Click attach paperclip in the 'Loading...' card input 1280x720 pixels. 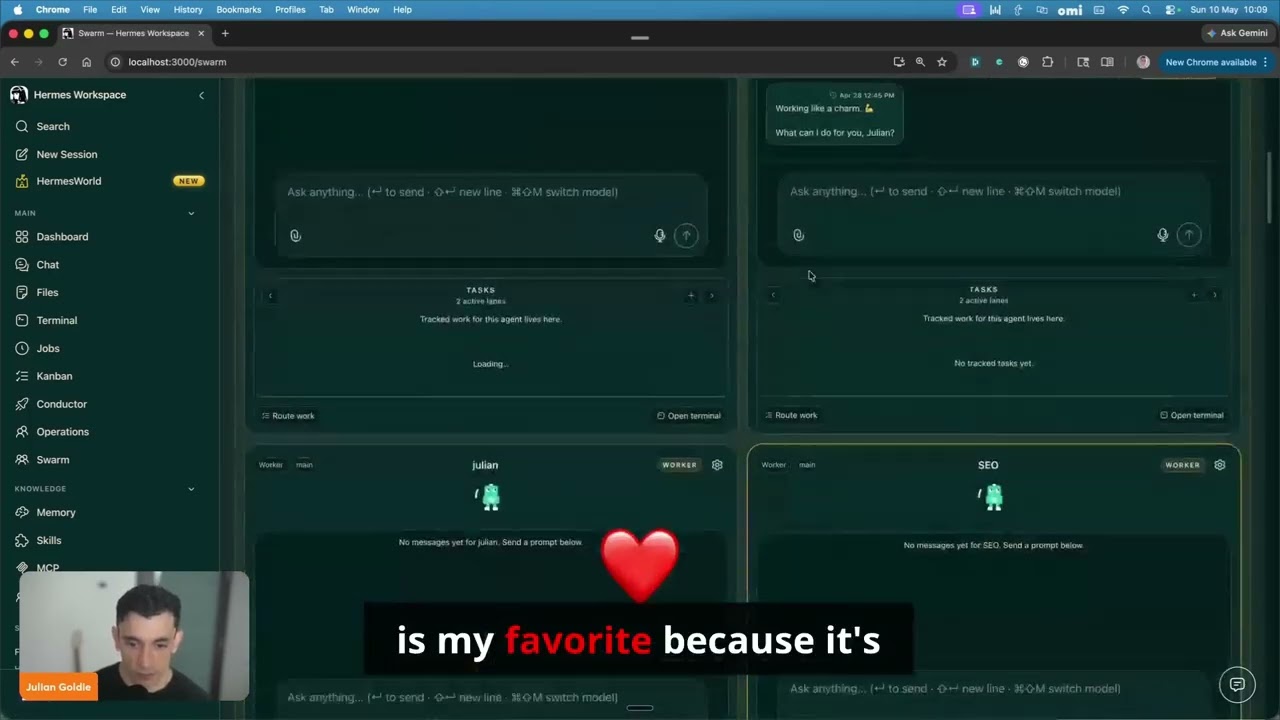[295, 236]
